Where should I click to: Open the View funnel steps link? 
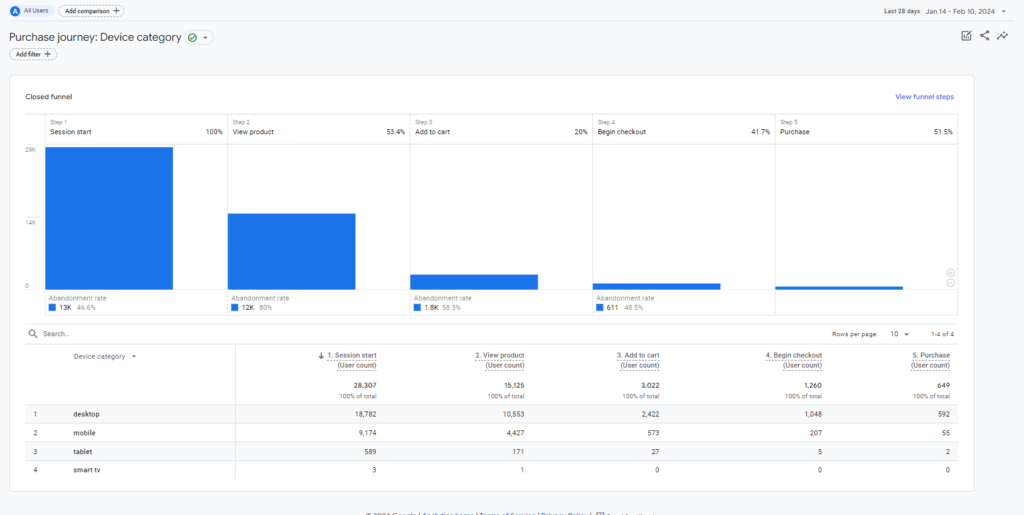click(x=924, y=97)
